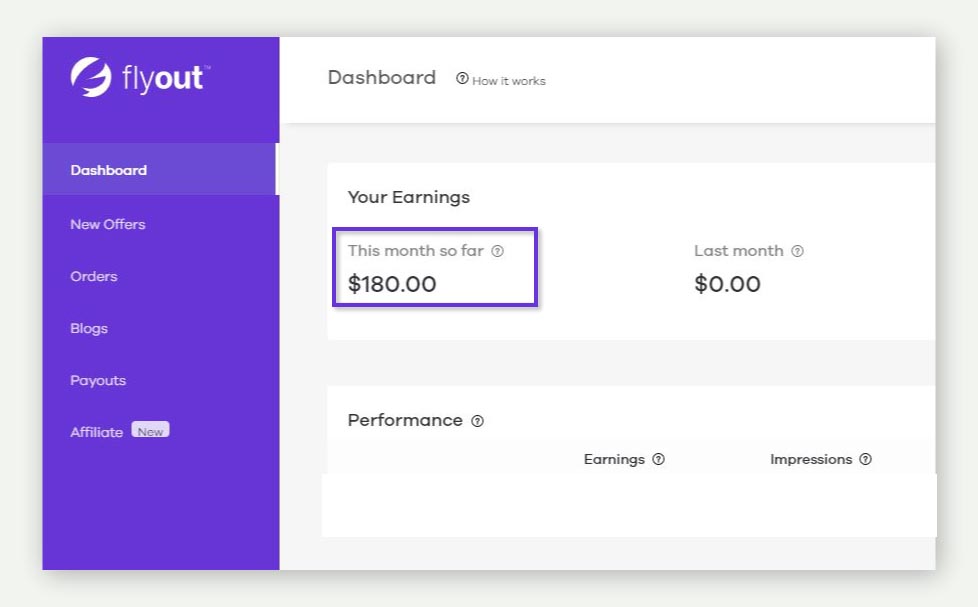Click help icon beside How it works
The image size is (978, 607).
click(x=462, y=79)
